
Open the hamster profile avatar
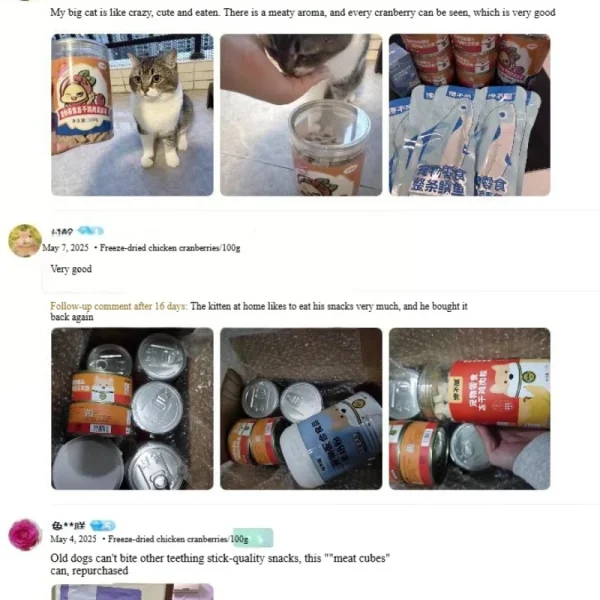click(25, 241)
